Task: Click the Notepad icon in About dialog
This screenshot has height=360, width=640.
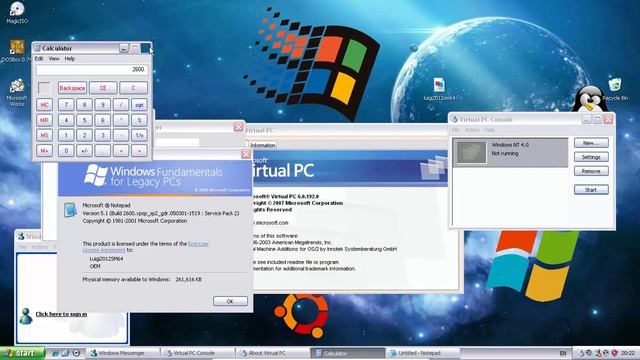Action: pos(70,209)
